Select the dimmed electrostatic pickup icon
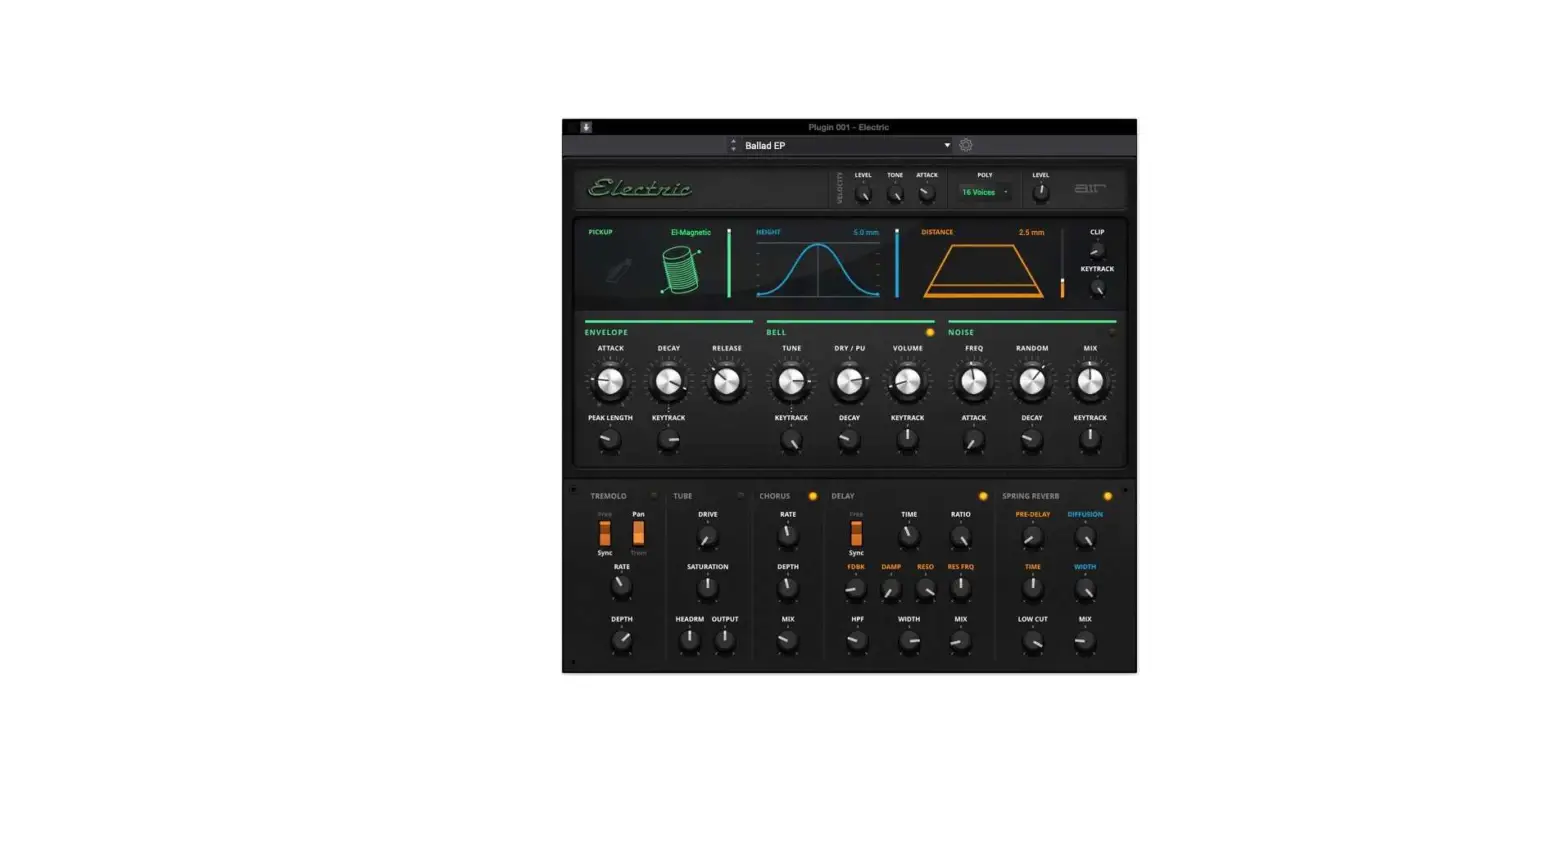 click(x=618, y=270)
